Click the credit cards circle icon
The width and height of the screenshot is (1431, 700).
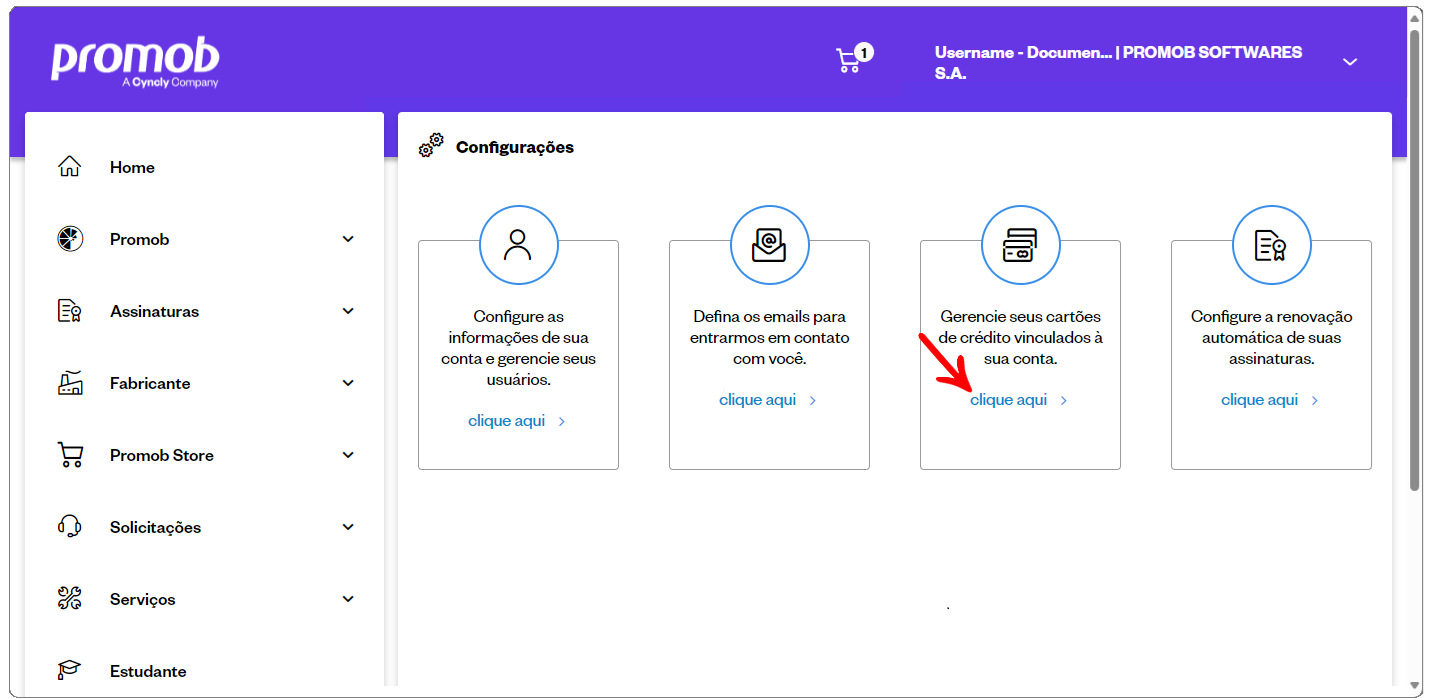[1020, 244]
